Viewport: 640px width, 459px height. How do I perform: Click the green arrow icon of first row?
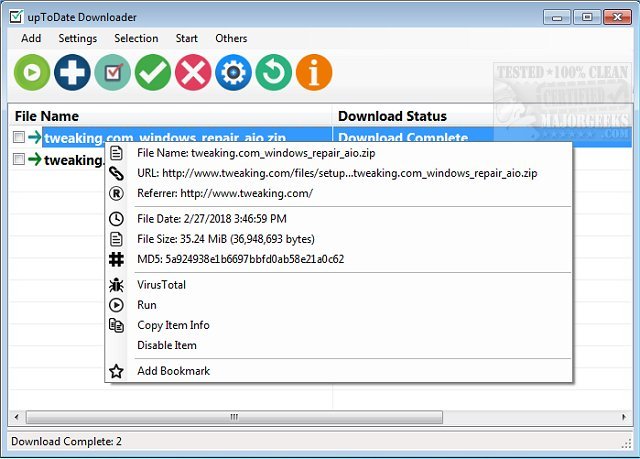click(x=35, y=137)
